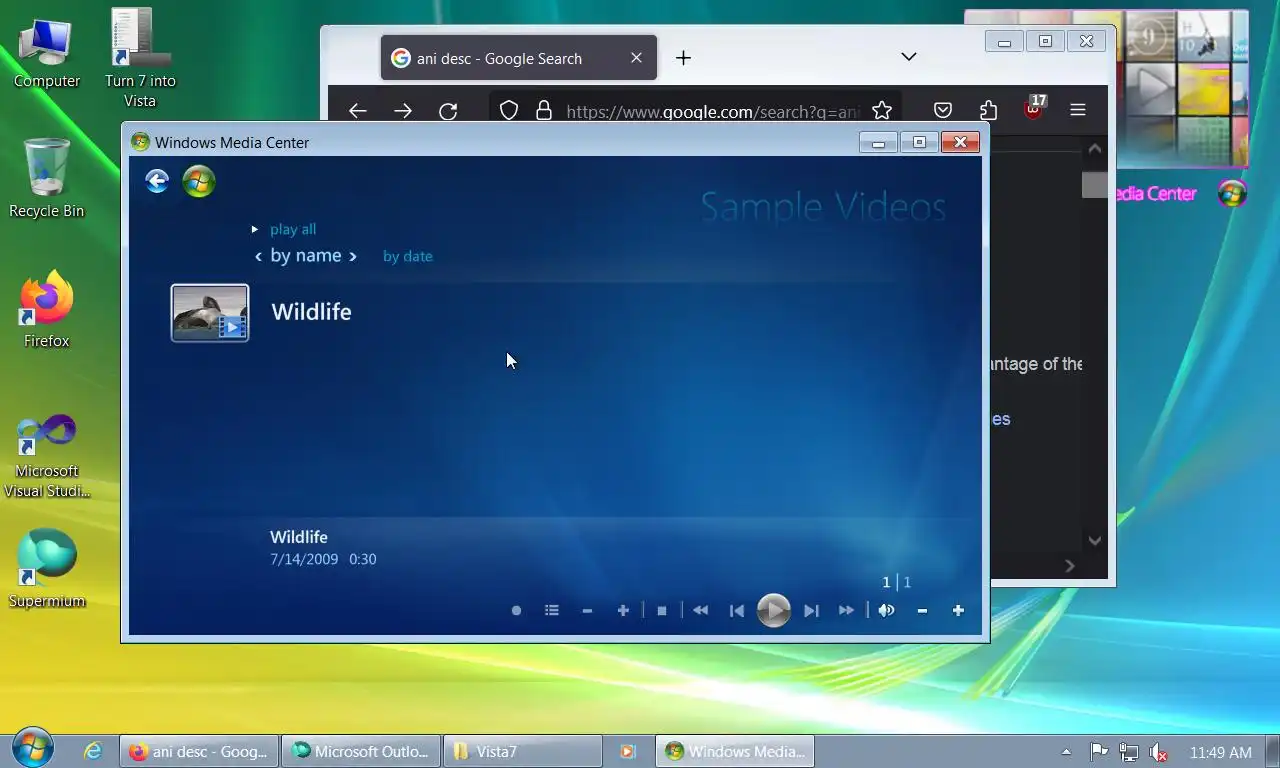The height and width of the screenshot is (768, 1280).
Task: Click the Firefox tracking protection shield icon
Action: [509, 111]
